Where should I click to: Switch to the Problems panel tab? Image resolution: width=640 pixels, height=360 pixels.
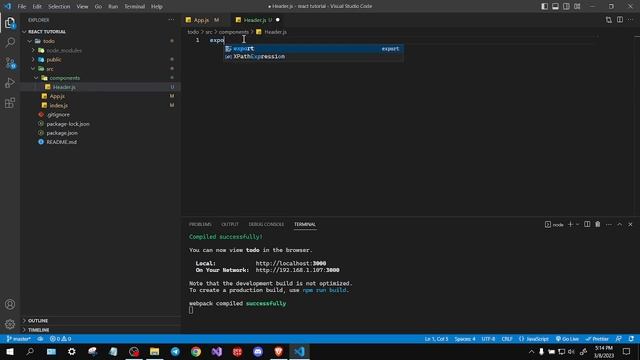[200, 224]
